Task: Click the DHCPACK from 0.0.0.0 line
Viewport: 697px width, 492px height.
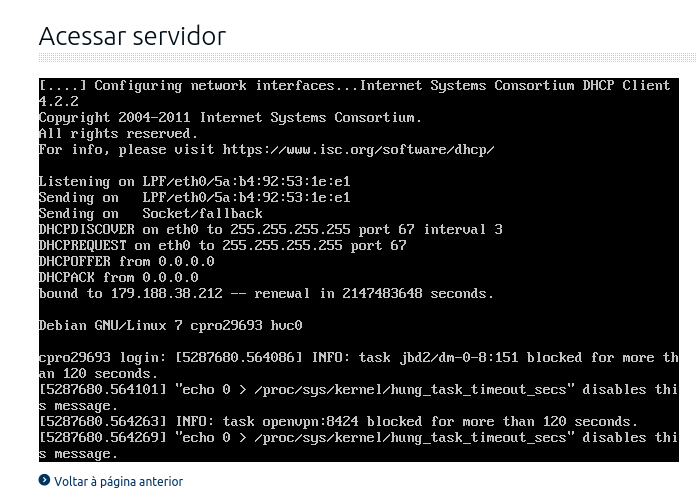Action: point(119,277)
